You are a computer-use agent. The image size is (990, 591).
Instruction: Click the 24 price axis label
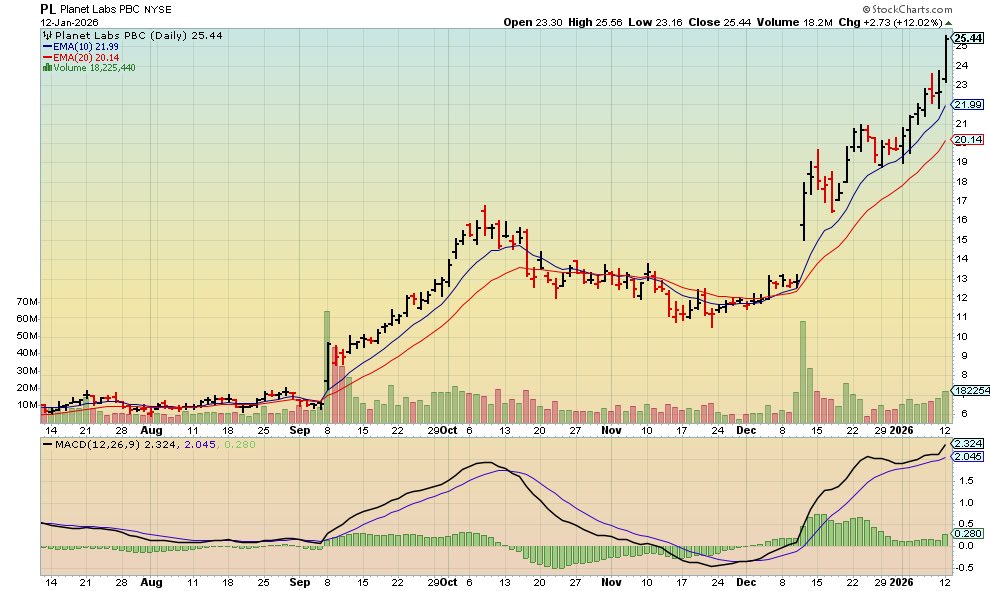pos(962,66)
